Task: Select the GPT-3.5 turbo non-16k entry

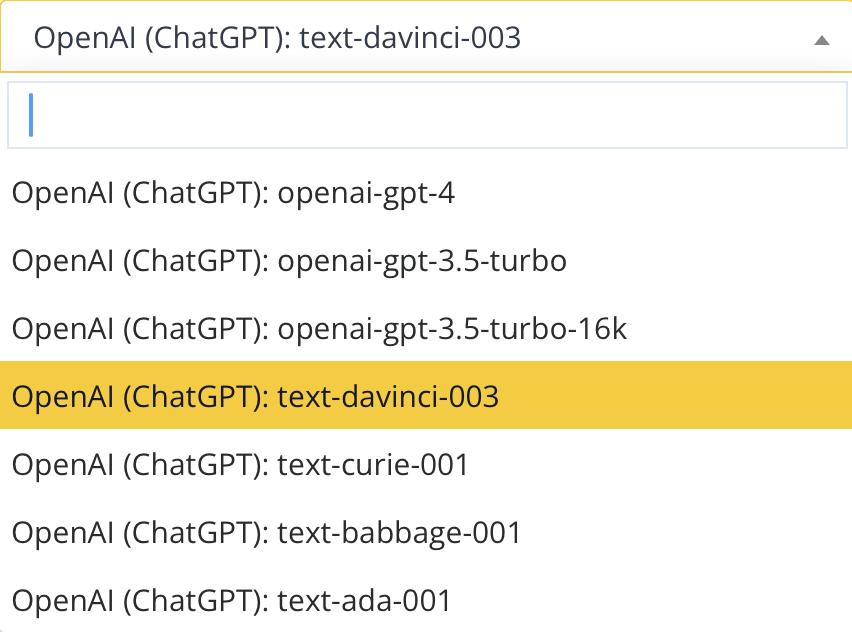Action: pyautogui.click(x=289, y=261)
